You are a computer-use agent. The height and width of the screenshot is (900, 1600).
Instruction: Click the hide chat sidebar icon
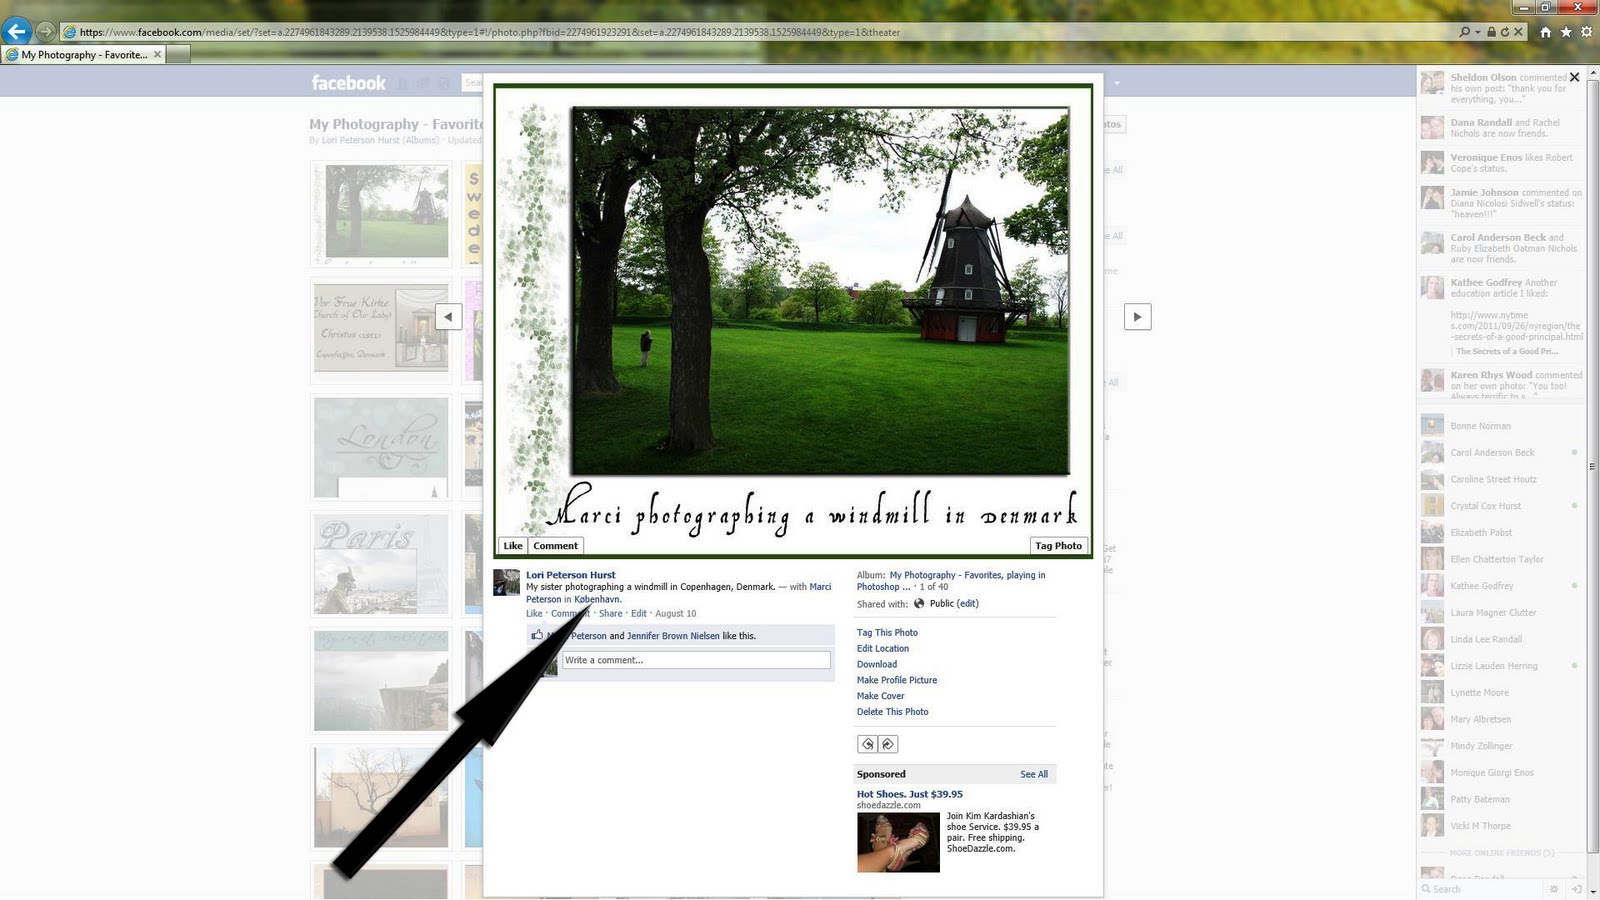click(1576, 889)
